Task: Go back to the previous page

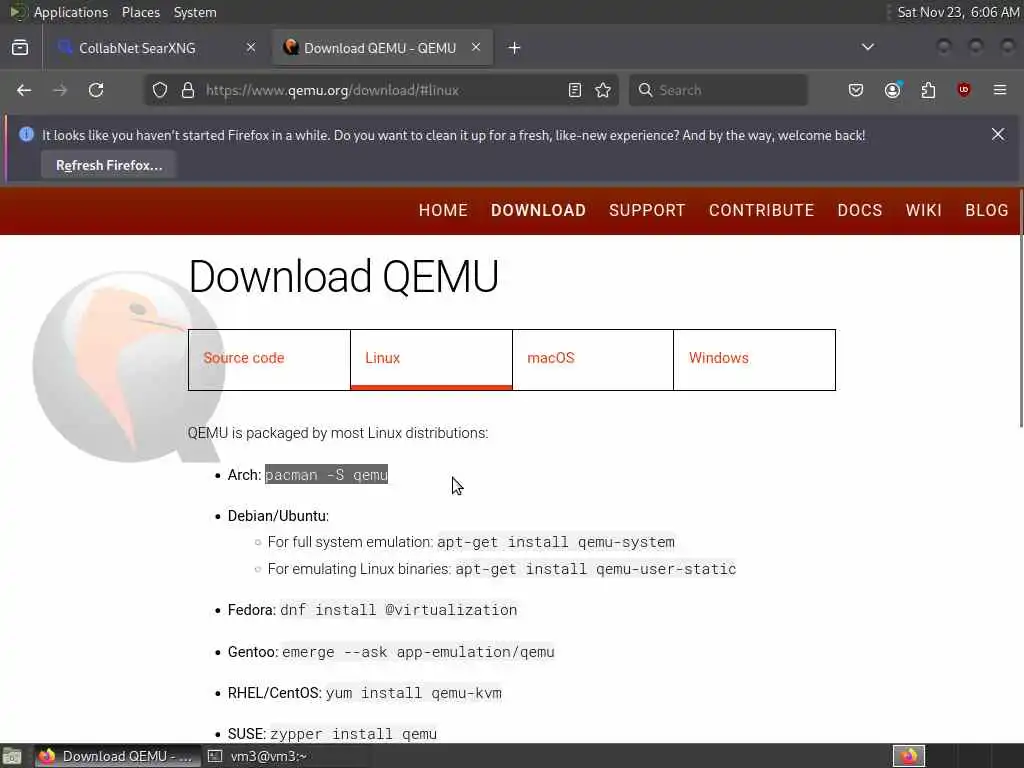Action: pos(24,90)
